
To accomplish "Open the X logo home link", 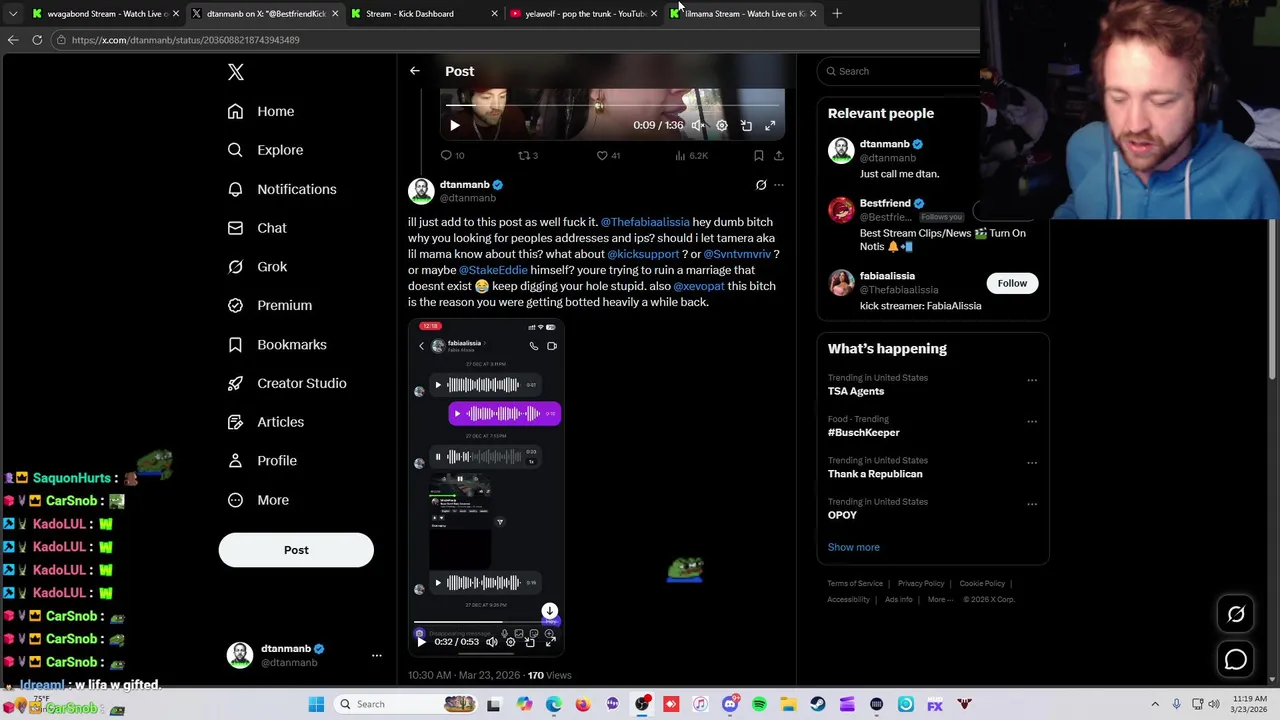I will tap(236, 72).
